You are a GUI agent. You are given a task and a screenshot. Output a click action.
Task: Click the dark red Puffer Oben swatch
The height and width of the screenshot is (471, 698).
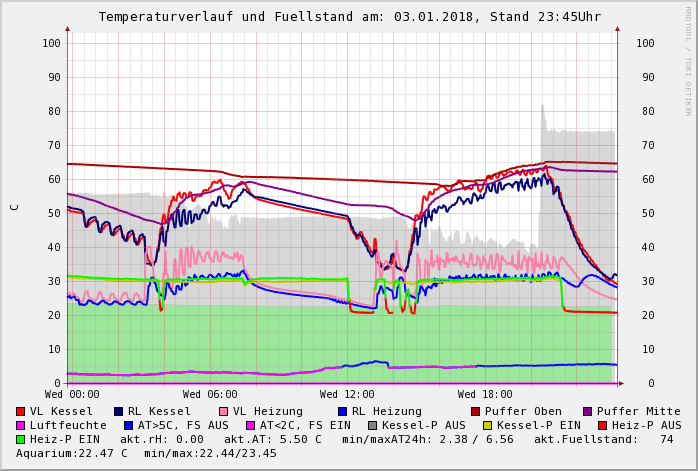[476, 411]
